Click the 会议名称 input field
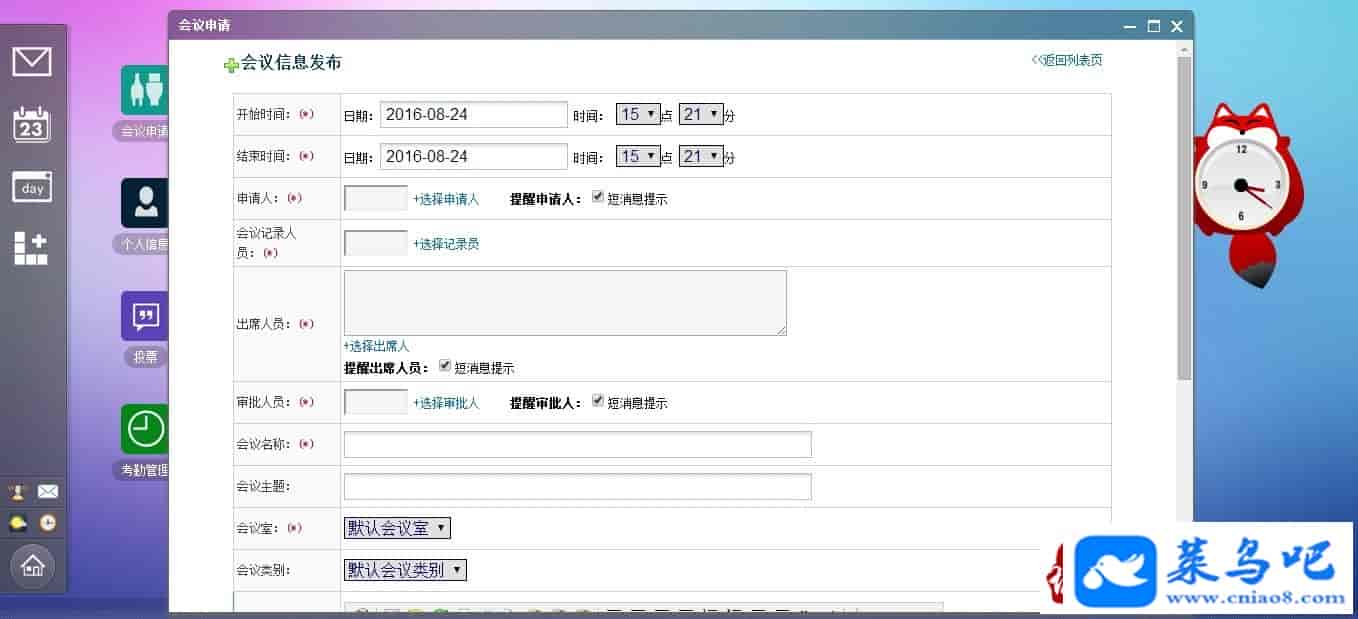Image resolution: width=1358 pixels, height=619 pixels. (x=577, y=445)
